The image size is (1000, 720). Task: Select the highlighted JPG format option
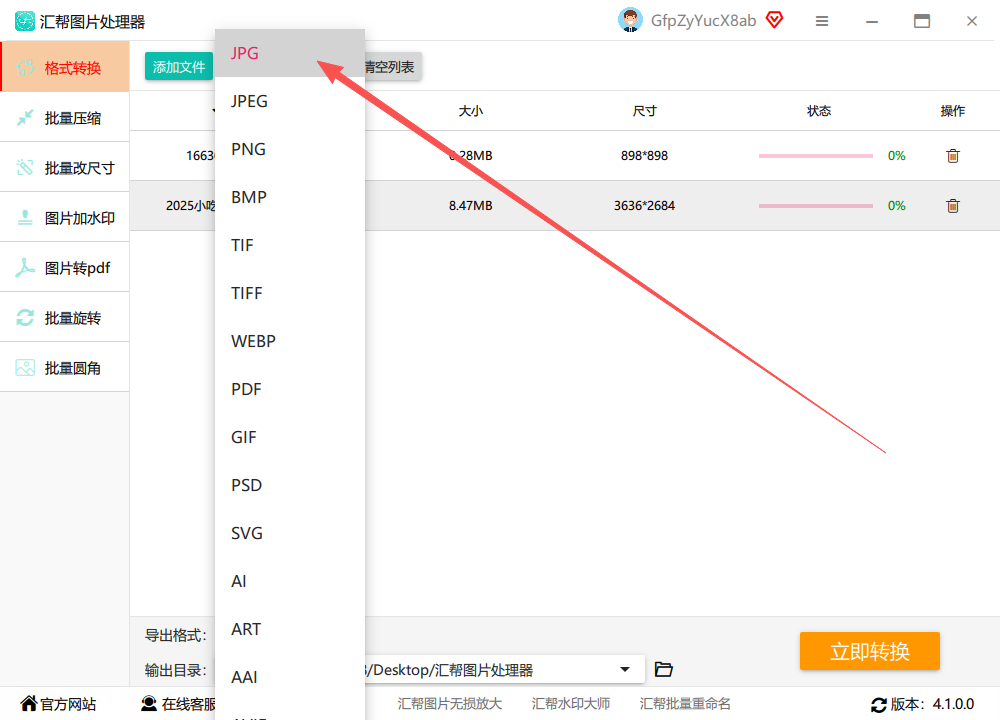[x=290, y=53]
